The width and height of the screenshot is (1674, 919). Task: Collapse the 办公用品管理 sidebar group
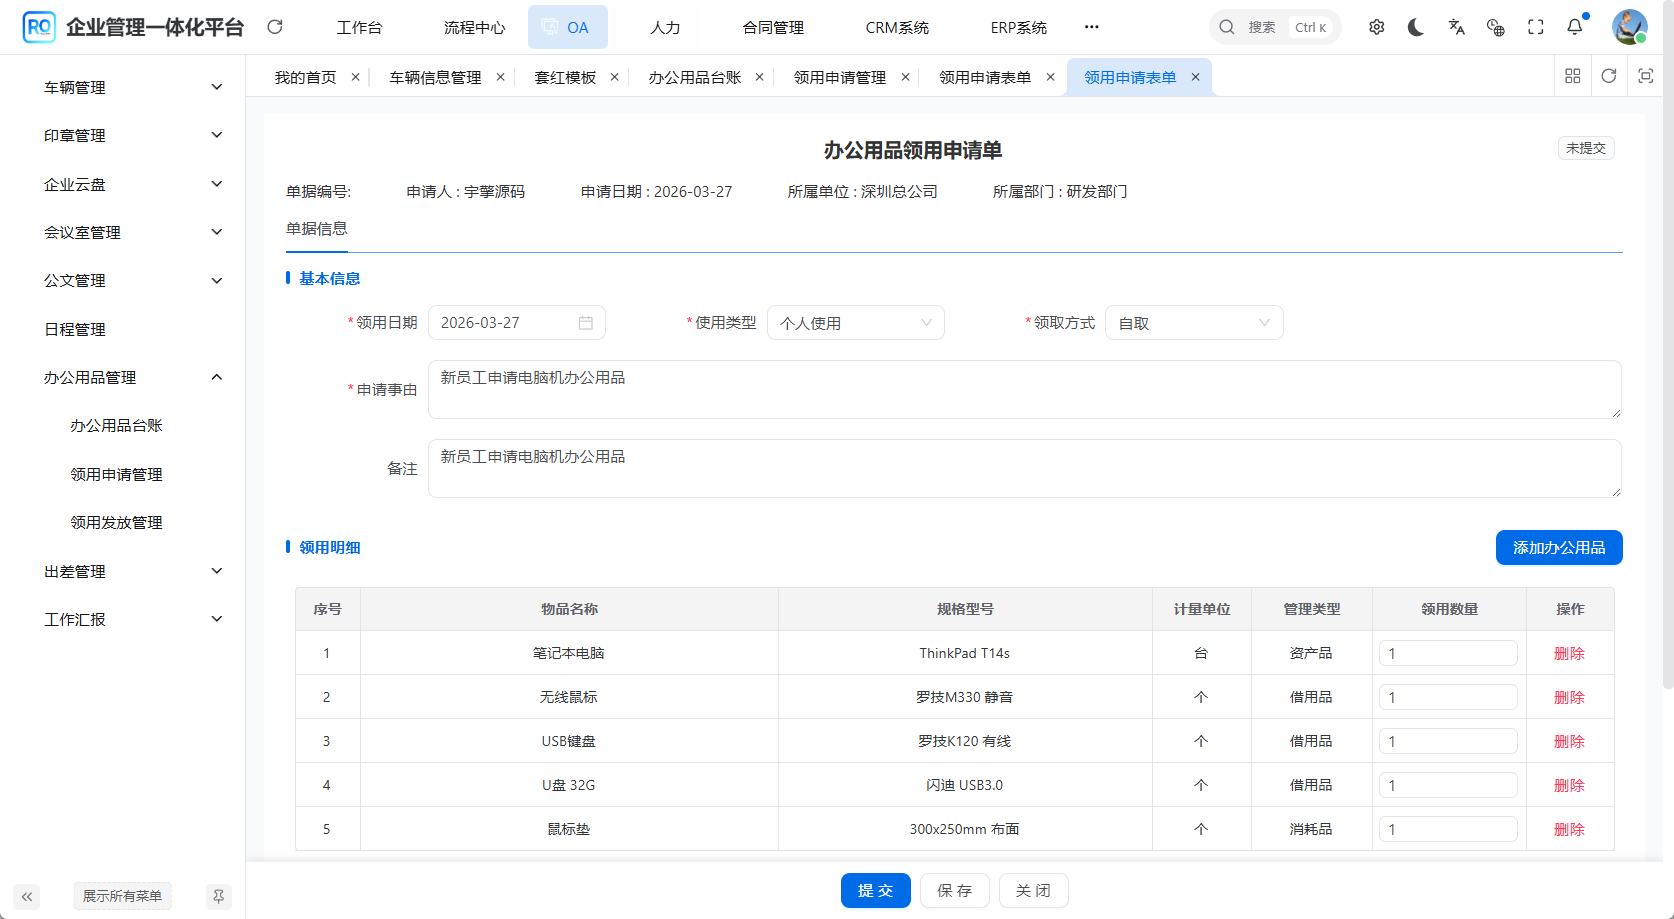(130, 377)
